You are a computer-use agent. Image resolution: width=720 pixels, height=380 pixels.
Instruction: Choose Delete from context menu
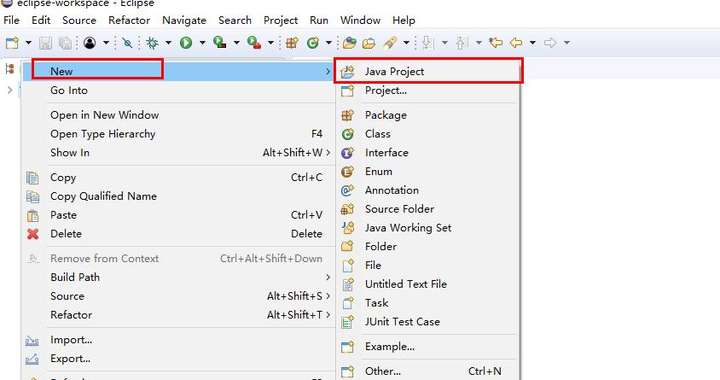[178, 234]
